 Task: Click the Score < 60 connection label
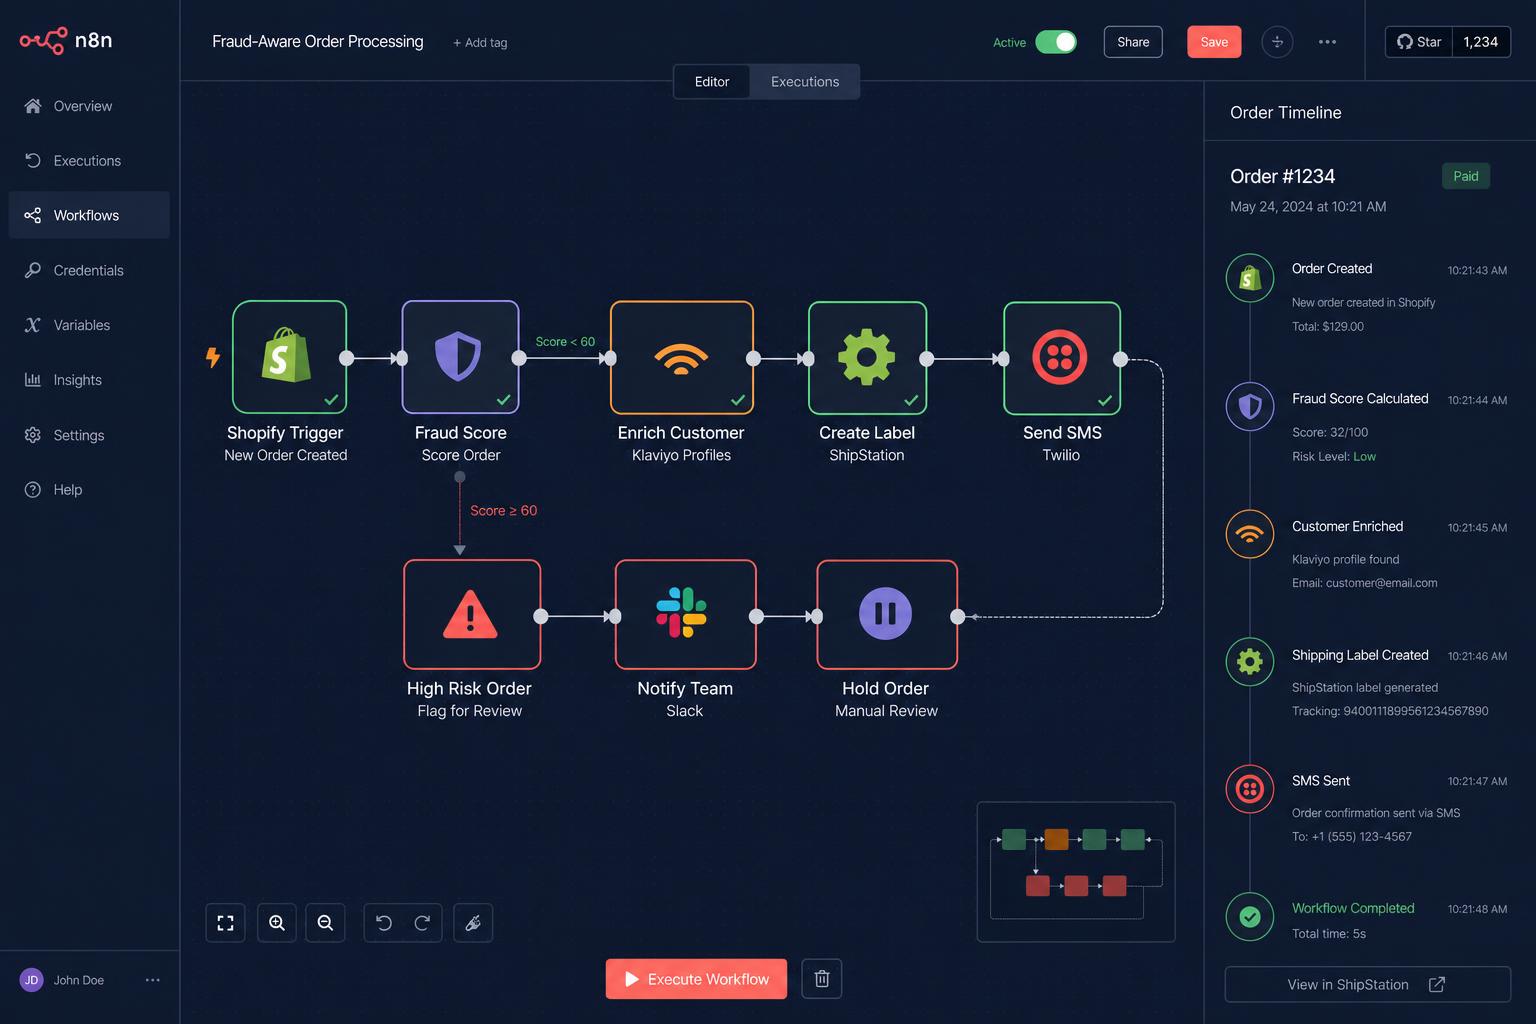click(x=565, y=342)
